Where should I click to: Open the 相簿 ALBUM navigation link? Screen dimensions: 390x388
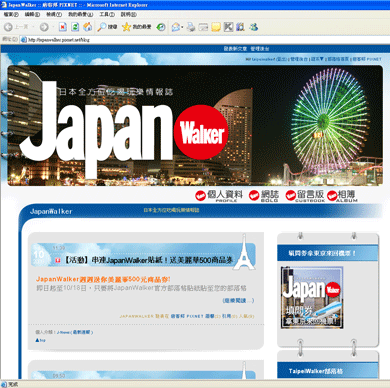click(x=343, y=196)
